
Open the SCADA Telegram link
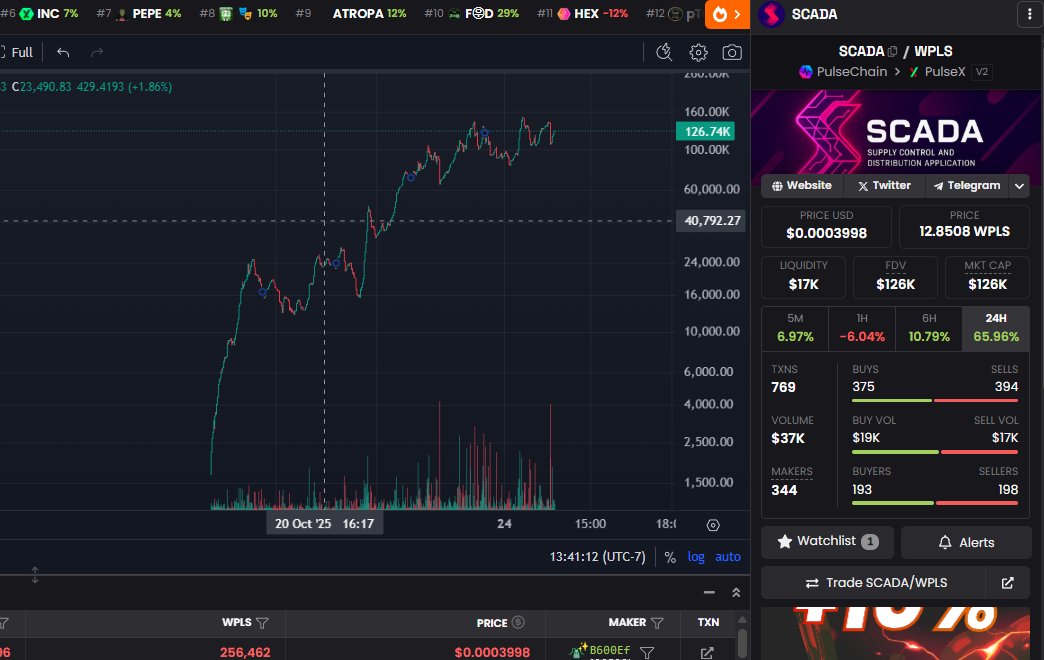point(967,186)
